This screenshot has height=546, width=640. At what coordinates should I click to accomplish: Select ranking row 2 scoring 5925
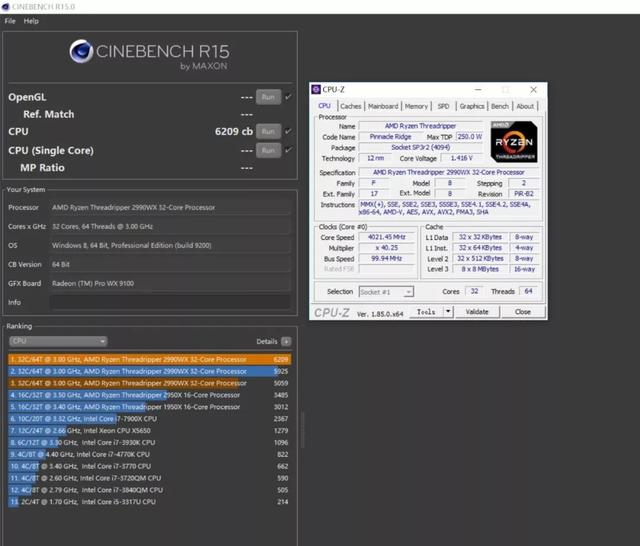point(149,371)
